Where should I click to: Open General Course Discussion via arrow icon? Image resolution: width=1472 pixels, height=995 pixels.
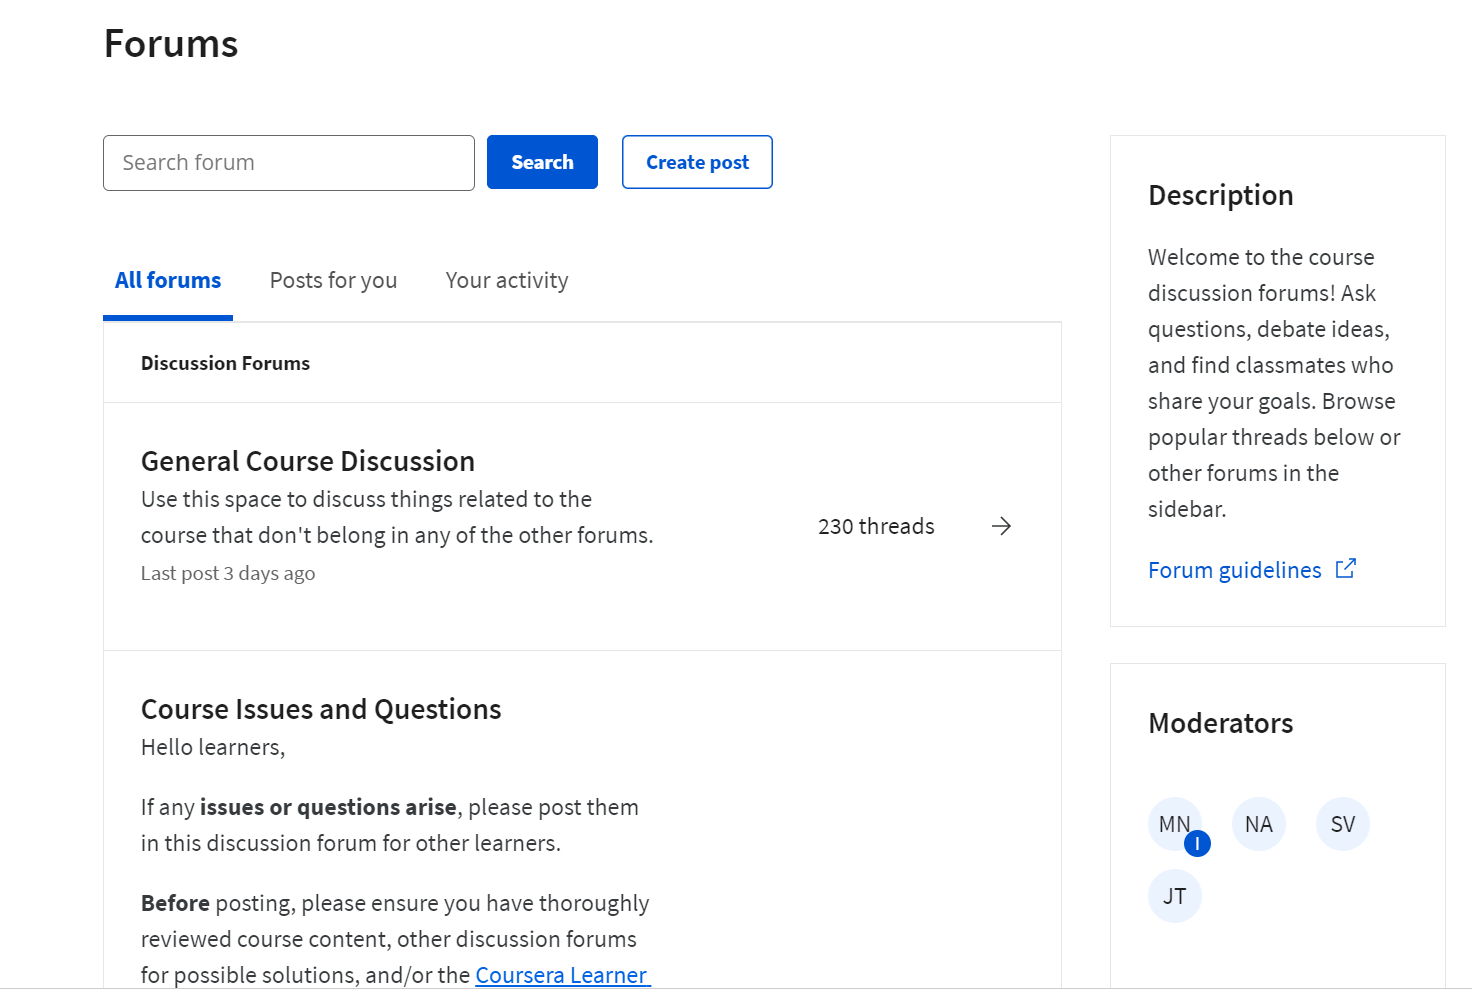(1001, 525)
